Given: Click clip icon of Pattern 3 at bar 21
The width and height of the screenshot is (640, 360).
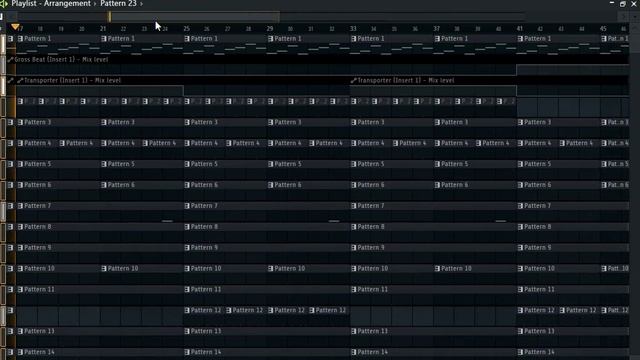Looking at the screenshot, I should pyautogui.click(x=104, y=122).
